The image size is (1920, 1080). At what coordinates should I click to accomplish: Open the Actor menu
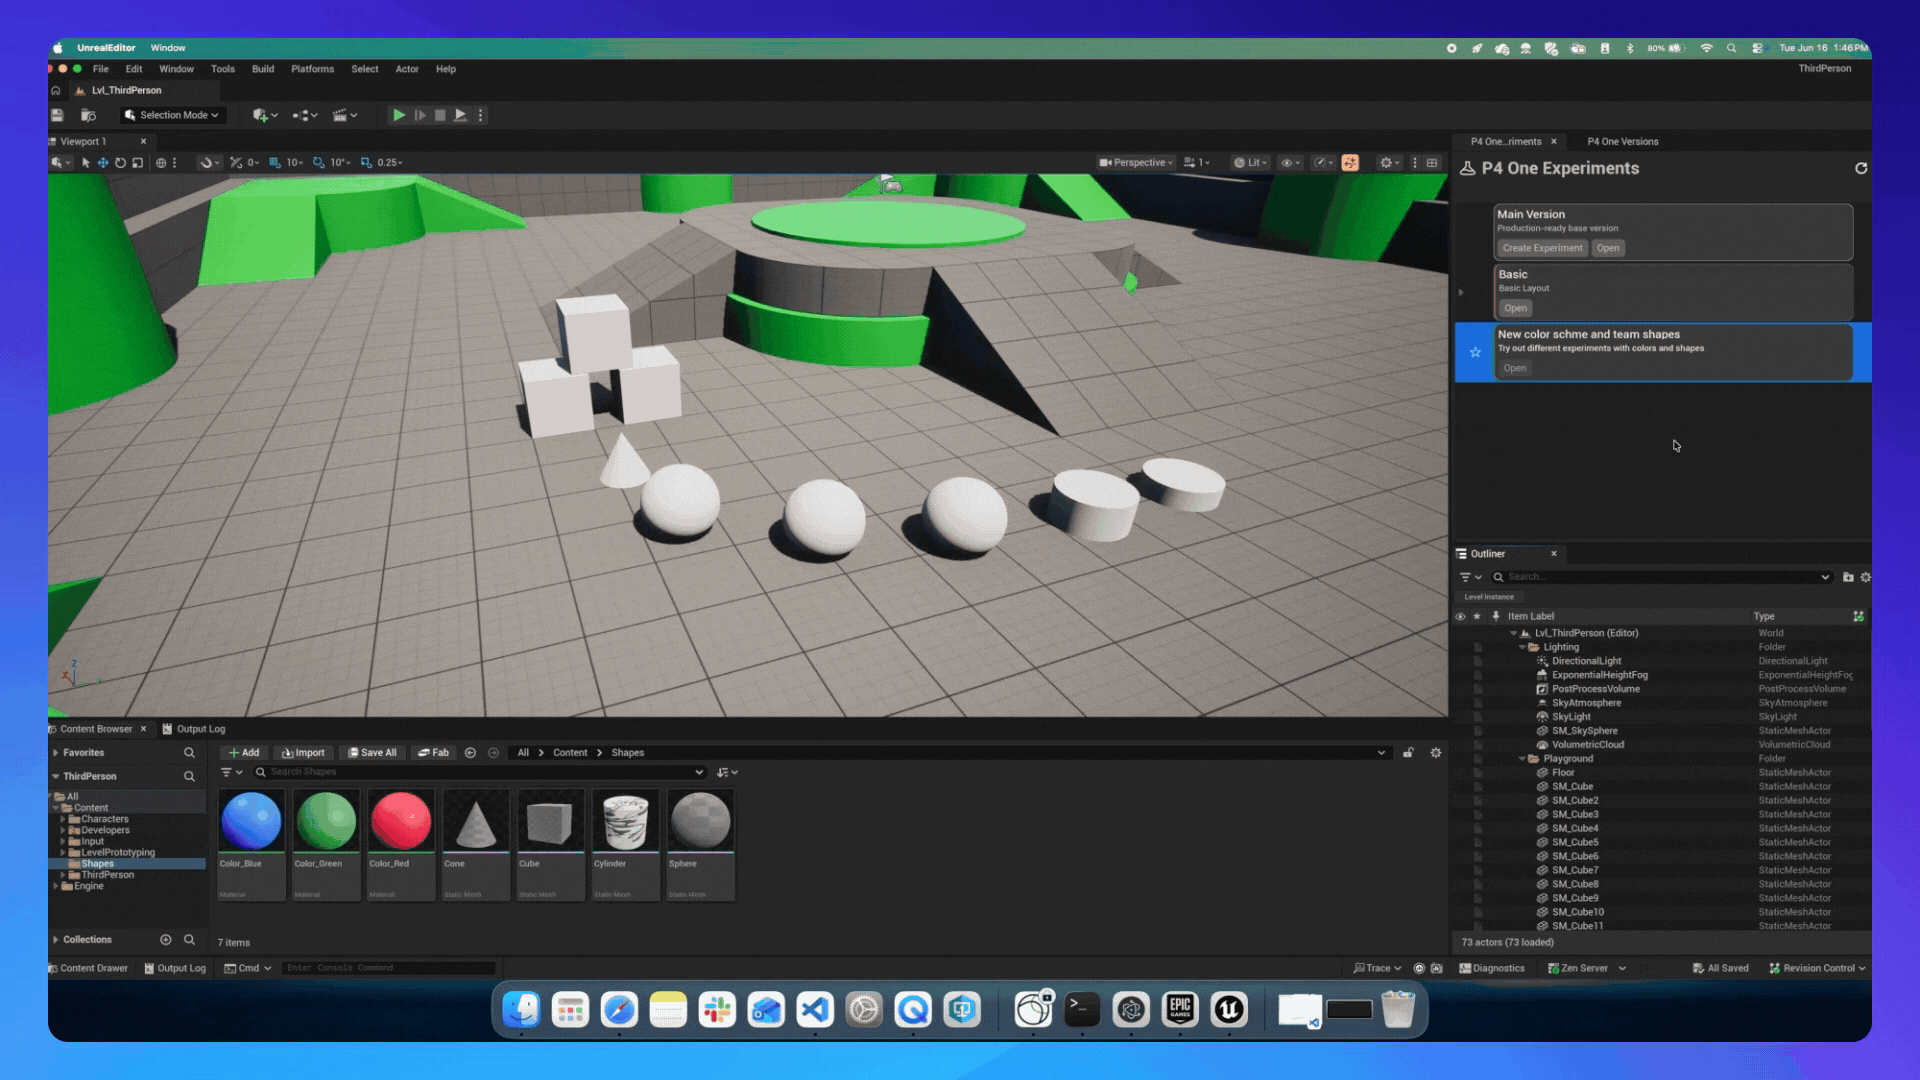click(x=407, y=69)
